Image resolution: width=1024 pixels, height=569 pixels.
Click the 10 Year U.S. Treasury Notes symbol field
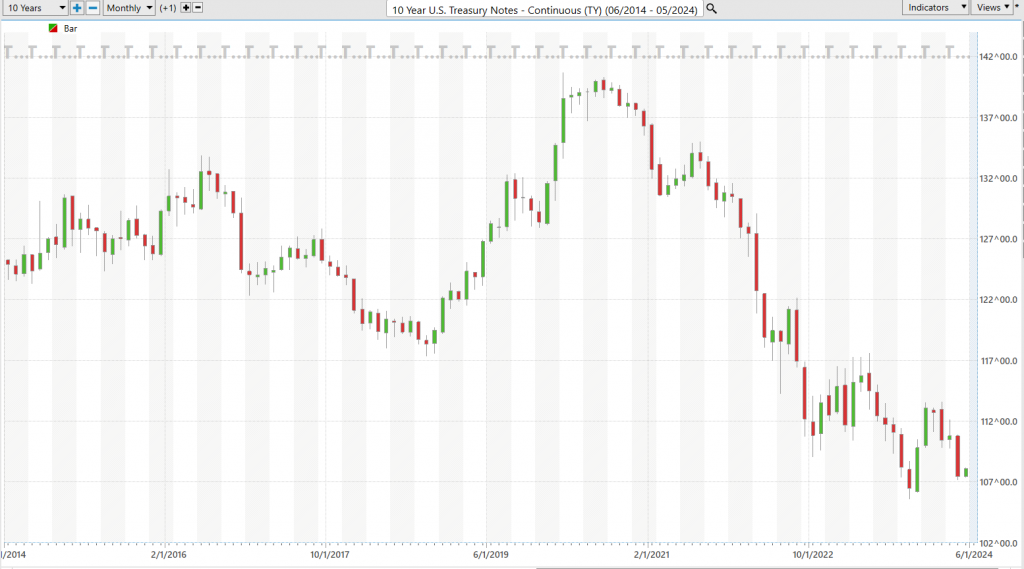click(x=545, y=10)
